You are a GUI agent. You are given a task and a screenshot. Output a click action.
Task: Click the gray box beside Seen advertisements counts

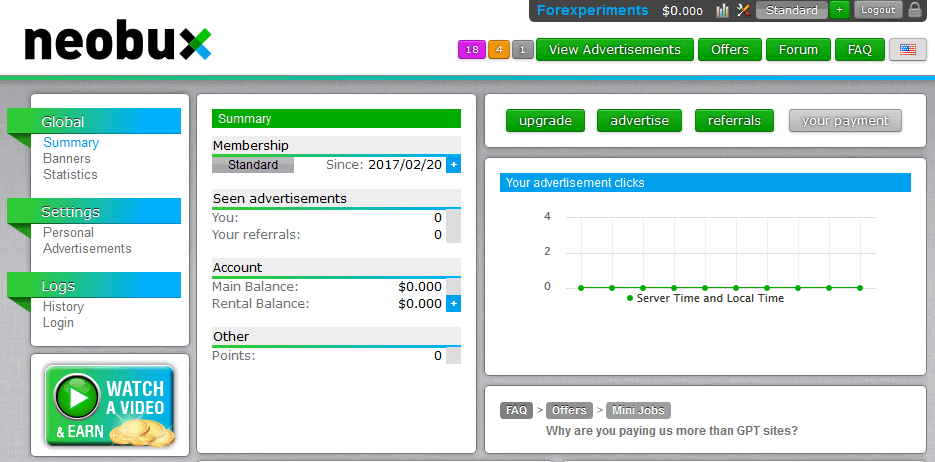[453, 226]
